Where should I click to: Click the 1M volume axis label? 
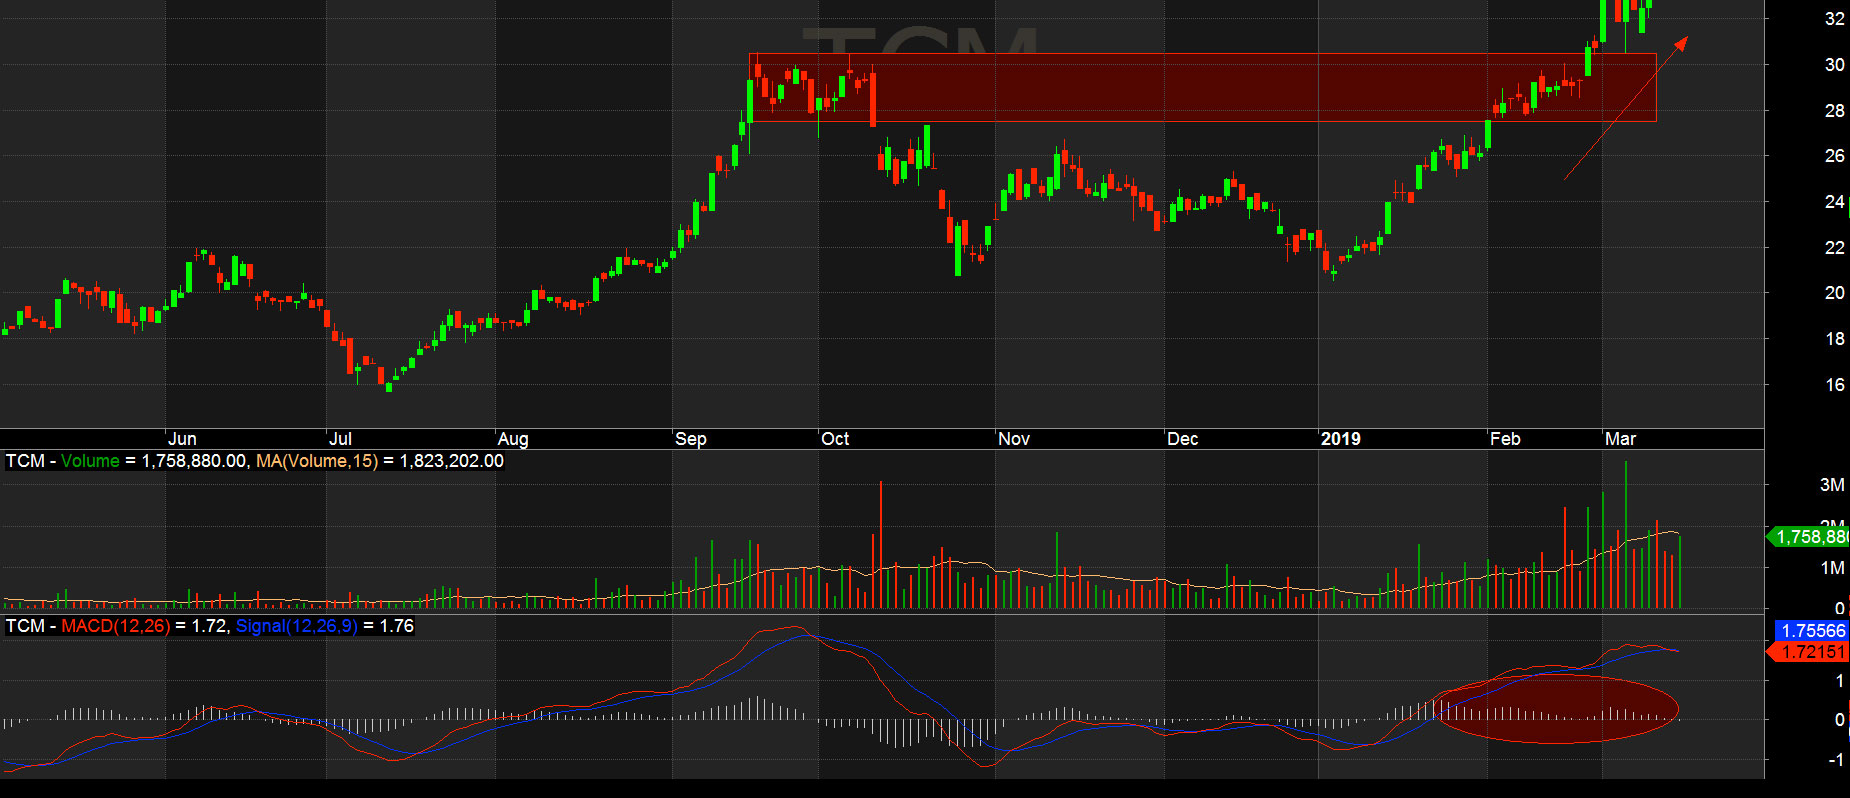1832,568
